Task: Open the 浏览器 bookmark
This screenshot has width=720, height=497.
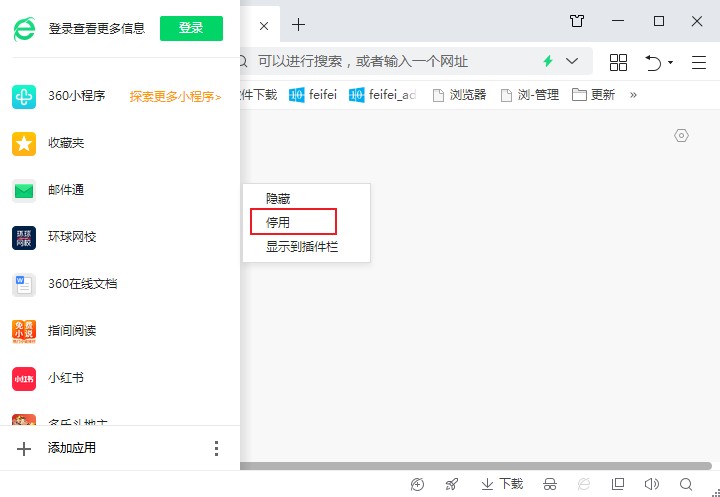Action: (460, 95)
